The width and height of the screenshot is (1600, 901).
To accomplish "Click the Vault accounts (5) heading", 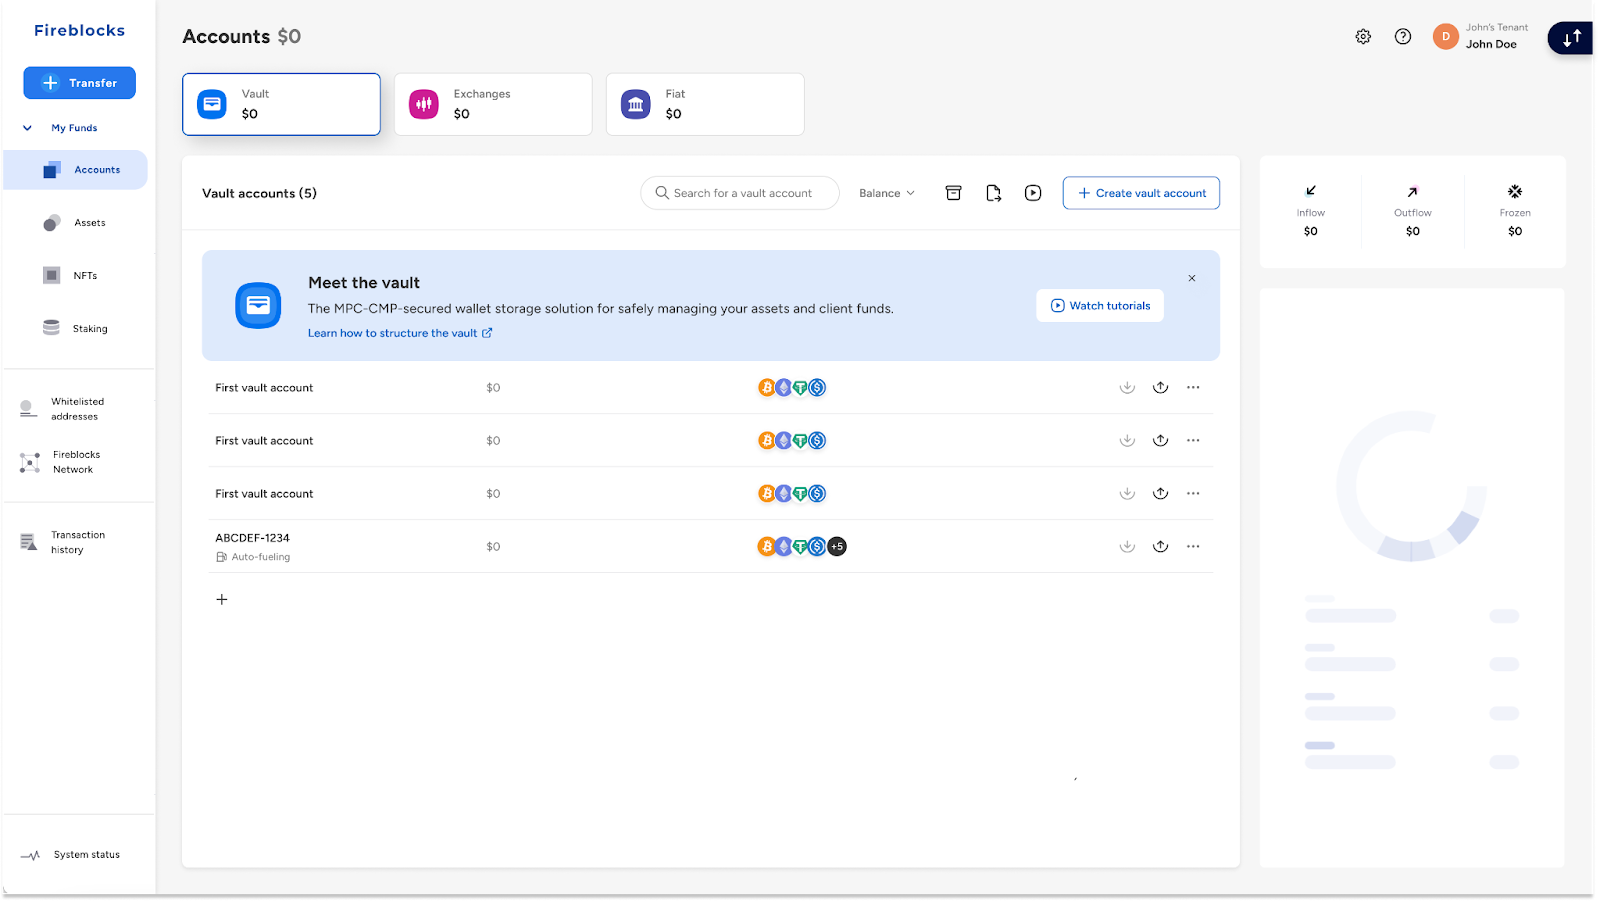I will 259,194.
